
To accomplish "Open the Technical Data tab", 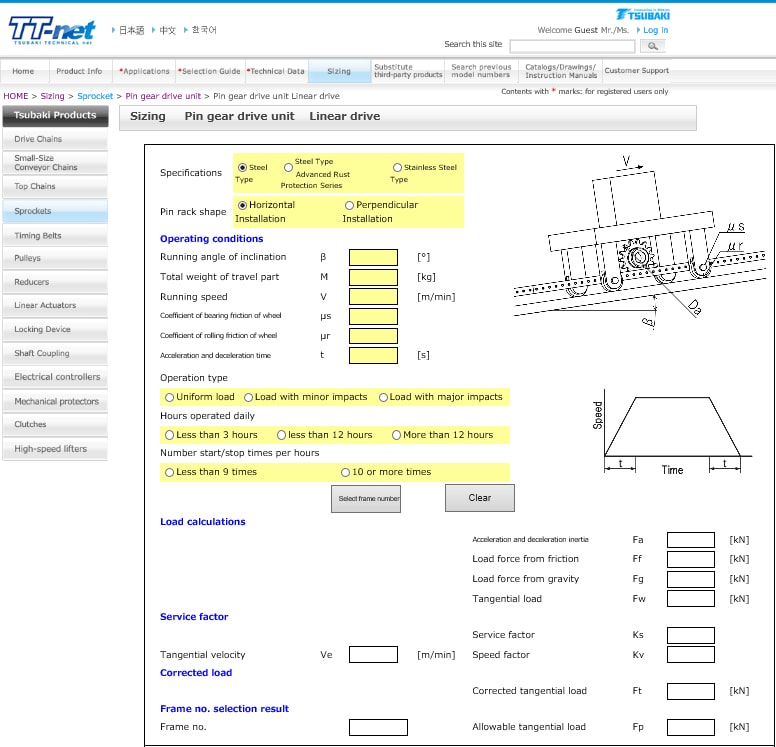I will 276,71.
